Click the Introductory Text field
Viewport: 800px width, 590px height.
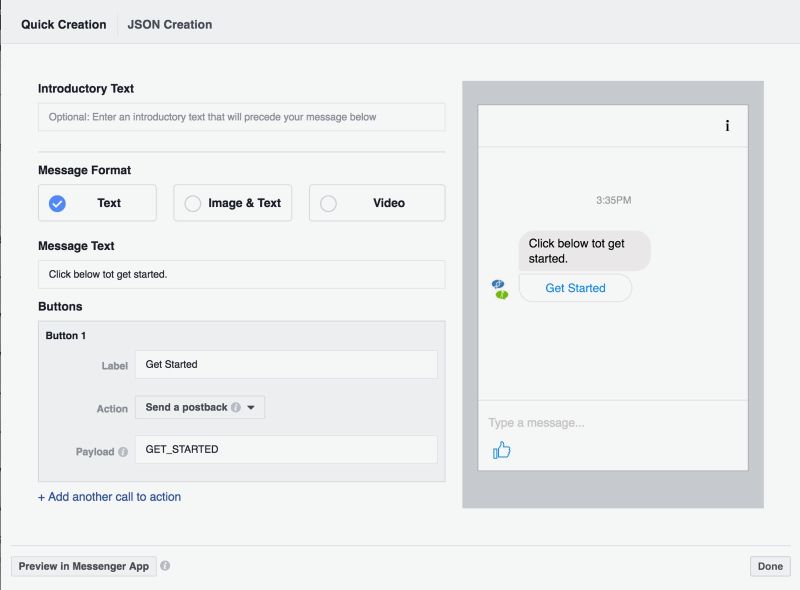tap(240, 117)
